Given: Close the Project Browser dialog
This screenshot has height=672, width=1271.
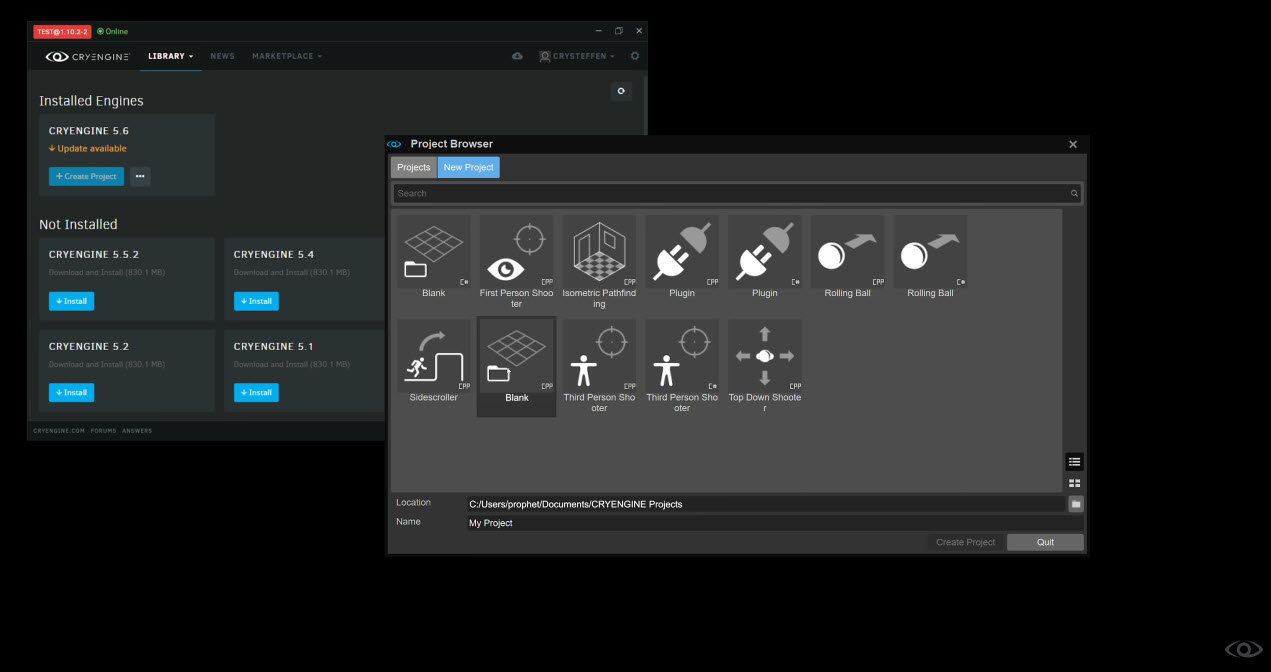Looking at the screenshot, I should pyautogui.click(x=1073, y=144).
